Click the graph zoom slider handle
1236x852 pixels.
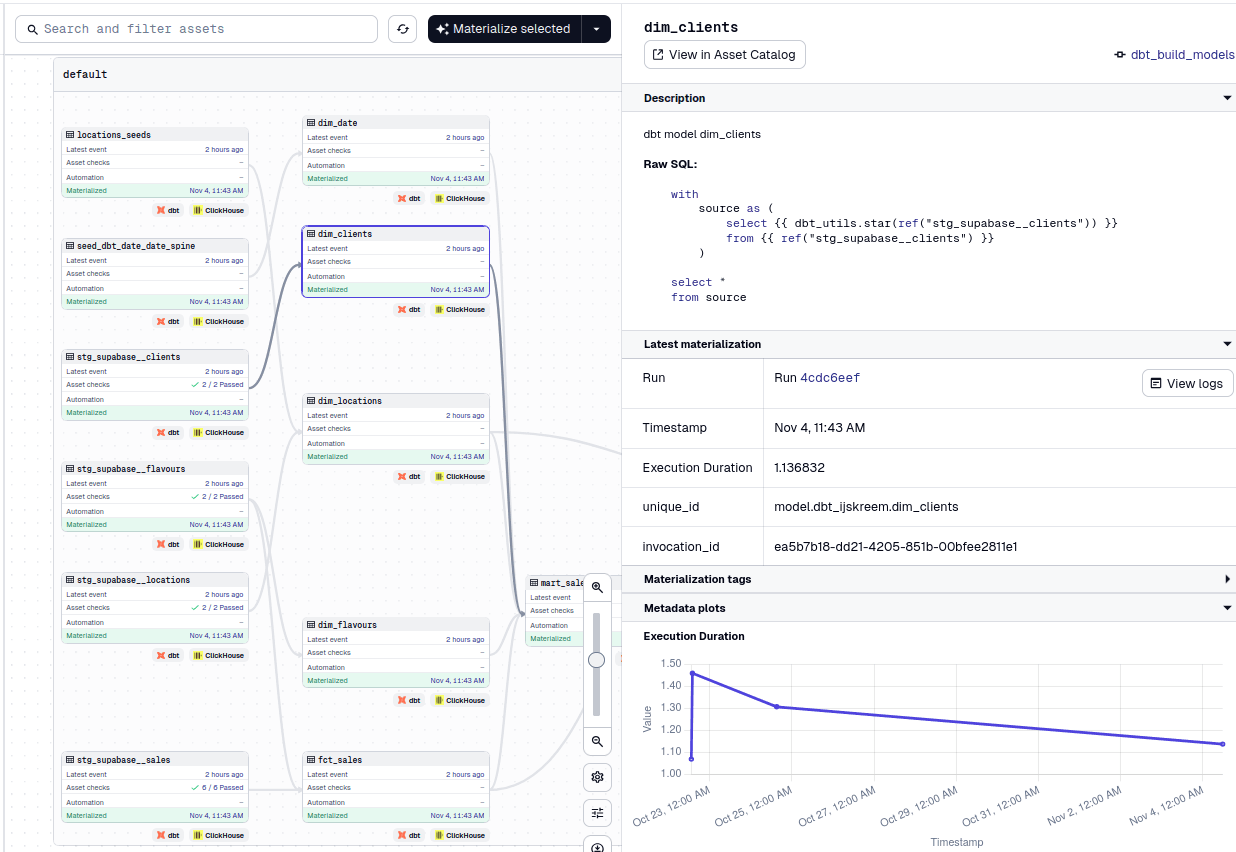point(597,660)
